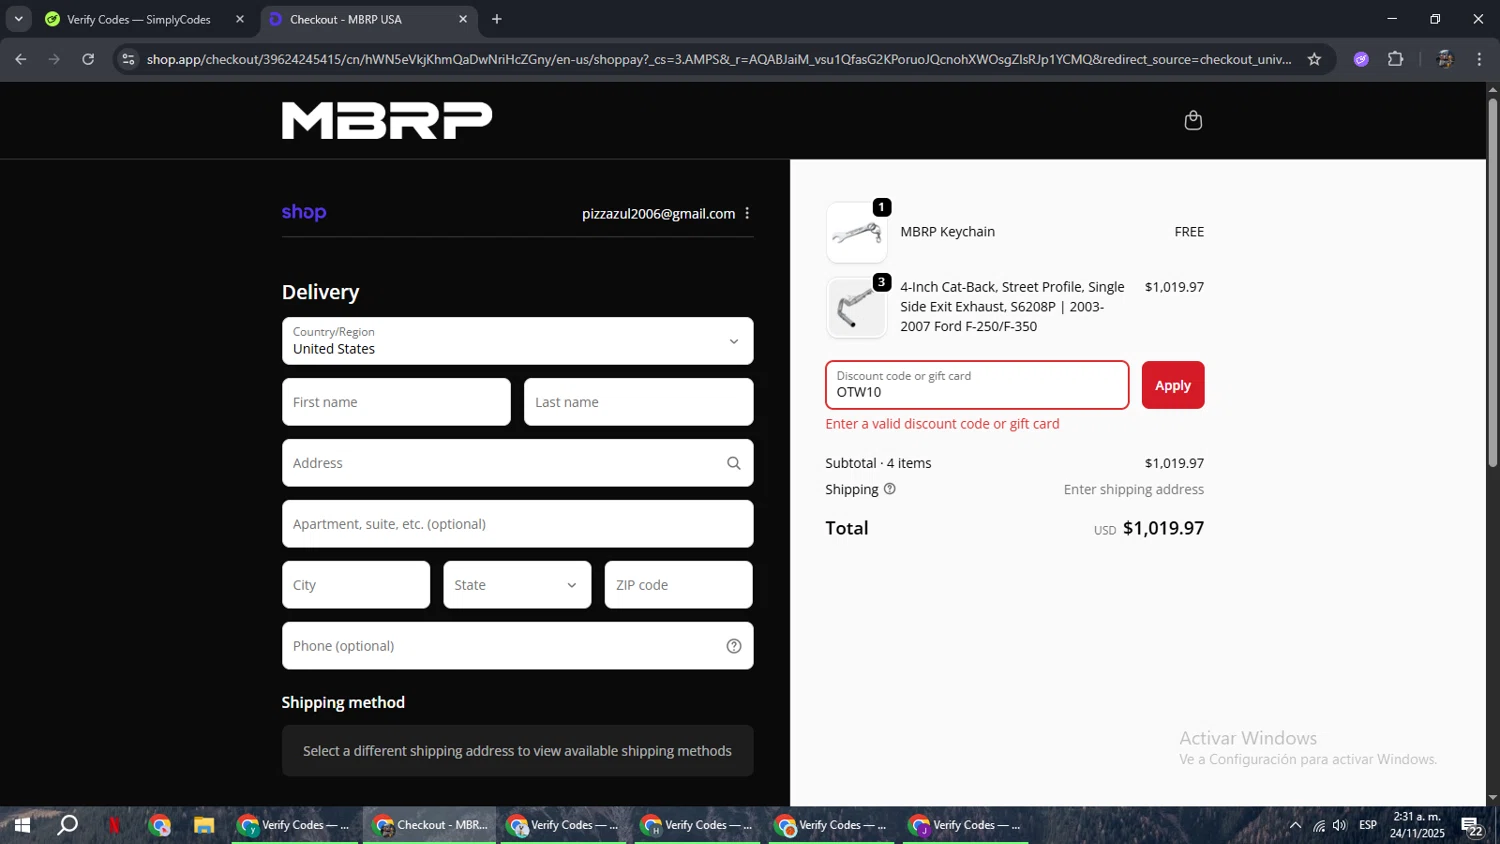1500x844 pixels.
Task: Show hidden system tray icons
Action: click(1295, 825)
